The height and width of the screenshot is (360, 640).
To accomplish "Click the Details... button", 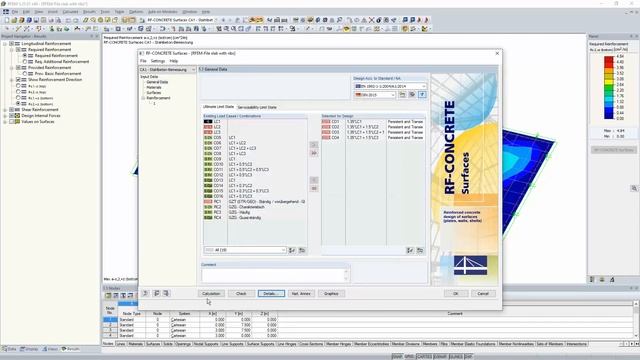I will [271, 293].
